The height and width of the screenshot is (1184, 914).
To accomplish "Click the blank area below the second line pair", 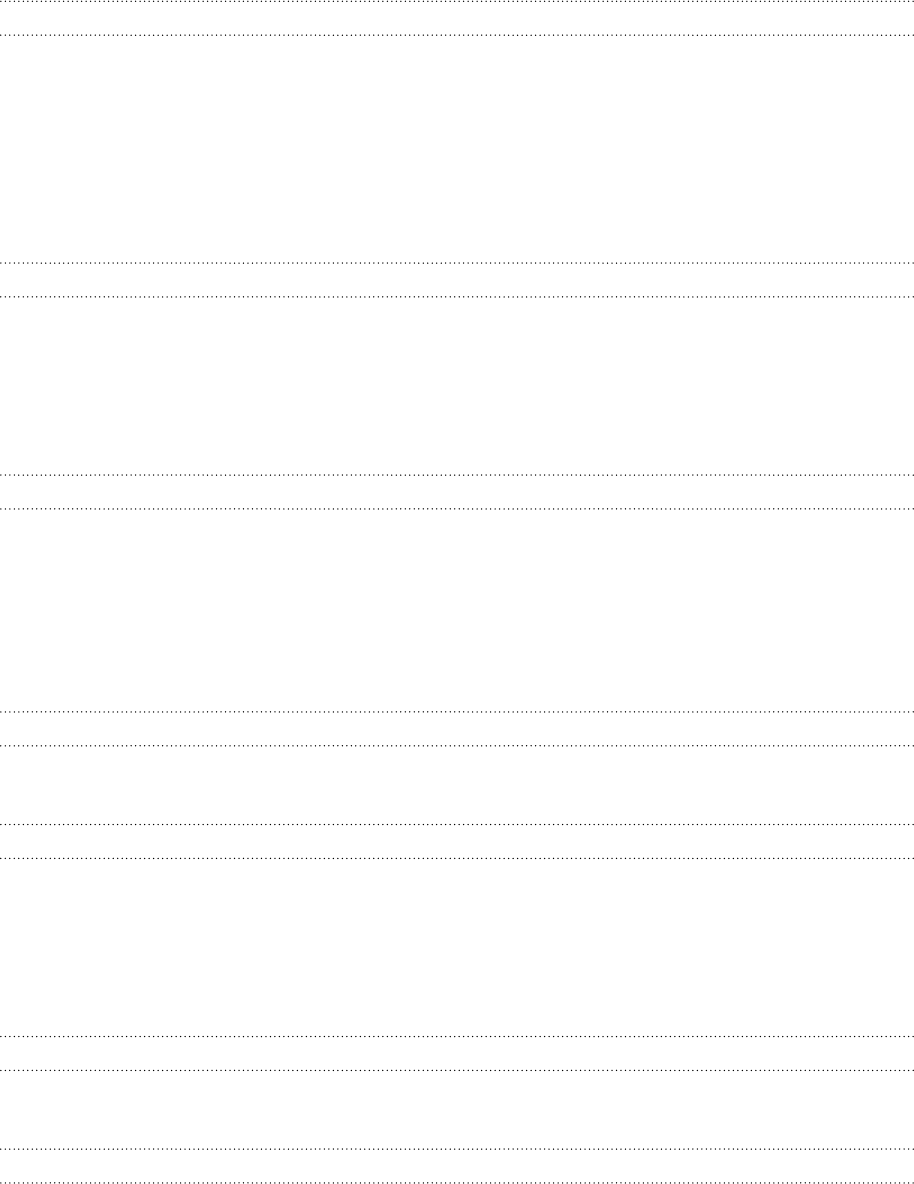I will (x=457, y=386).
